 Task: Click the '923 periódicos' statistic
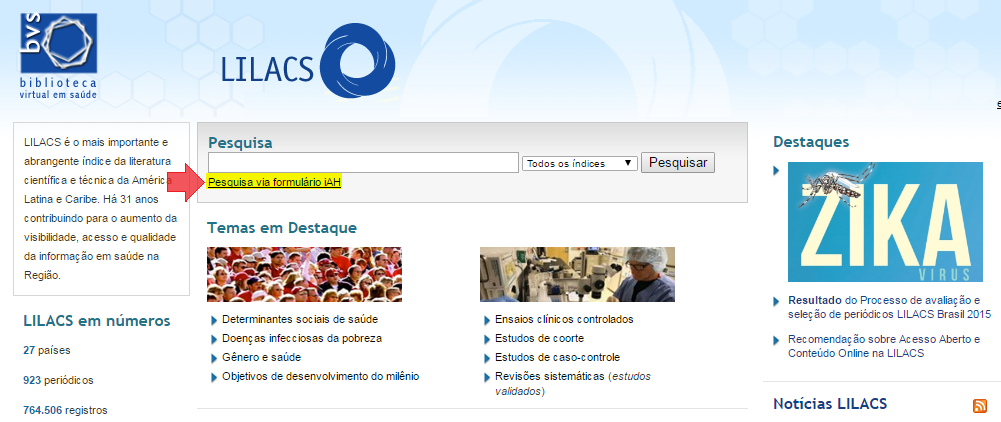pos(58,381)
